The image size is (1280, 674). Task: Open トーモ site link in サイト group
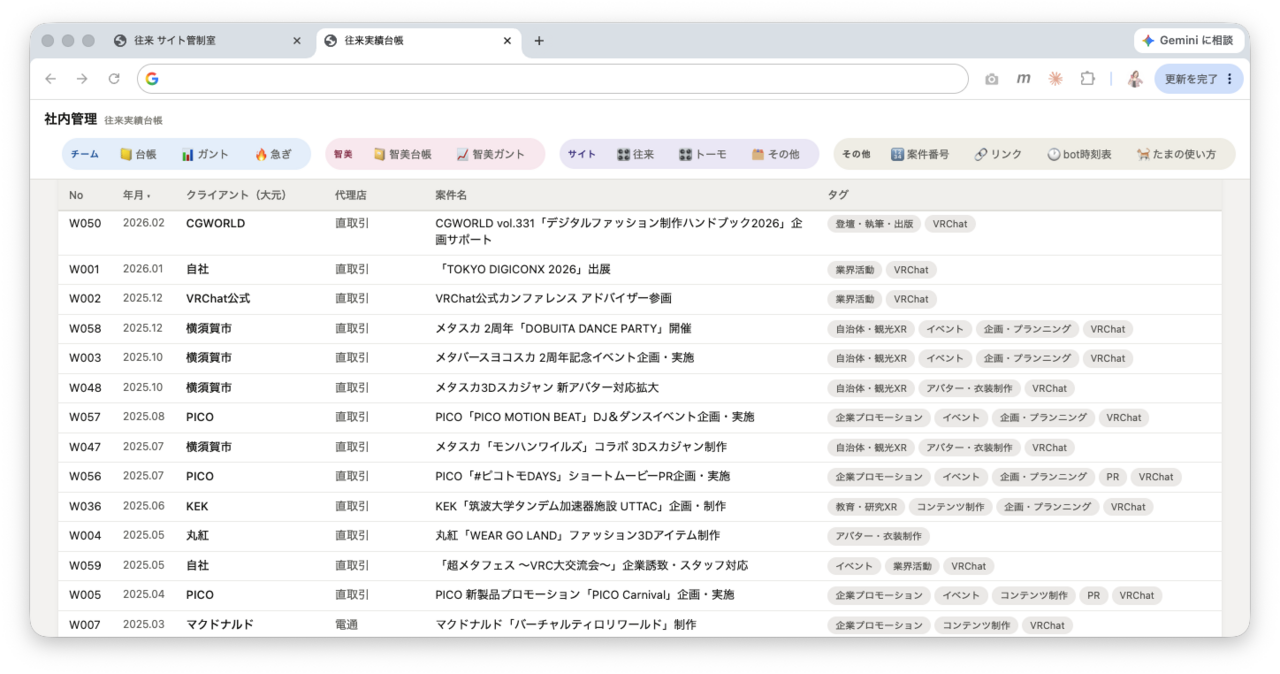pos(702,154)
